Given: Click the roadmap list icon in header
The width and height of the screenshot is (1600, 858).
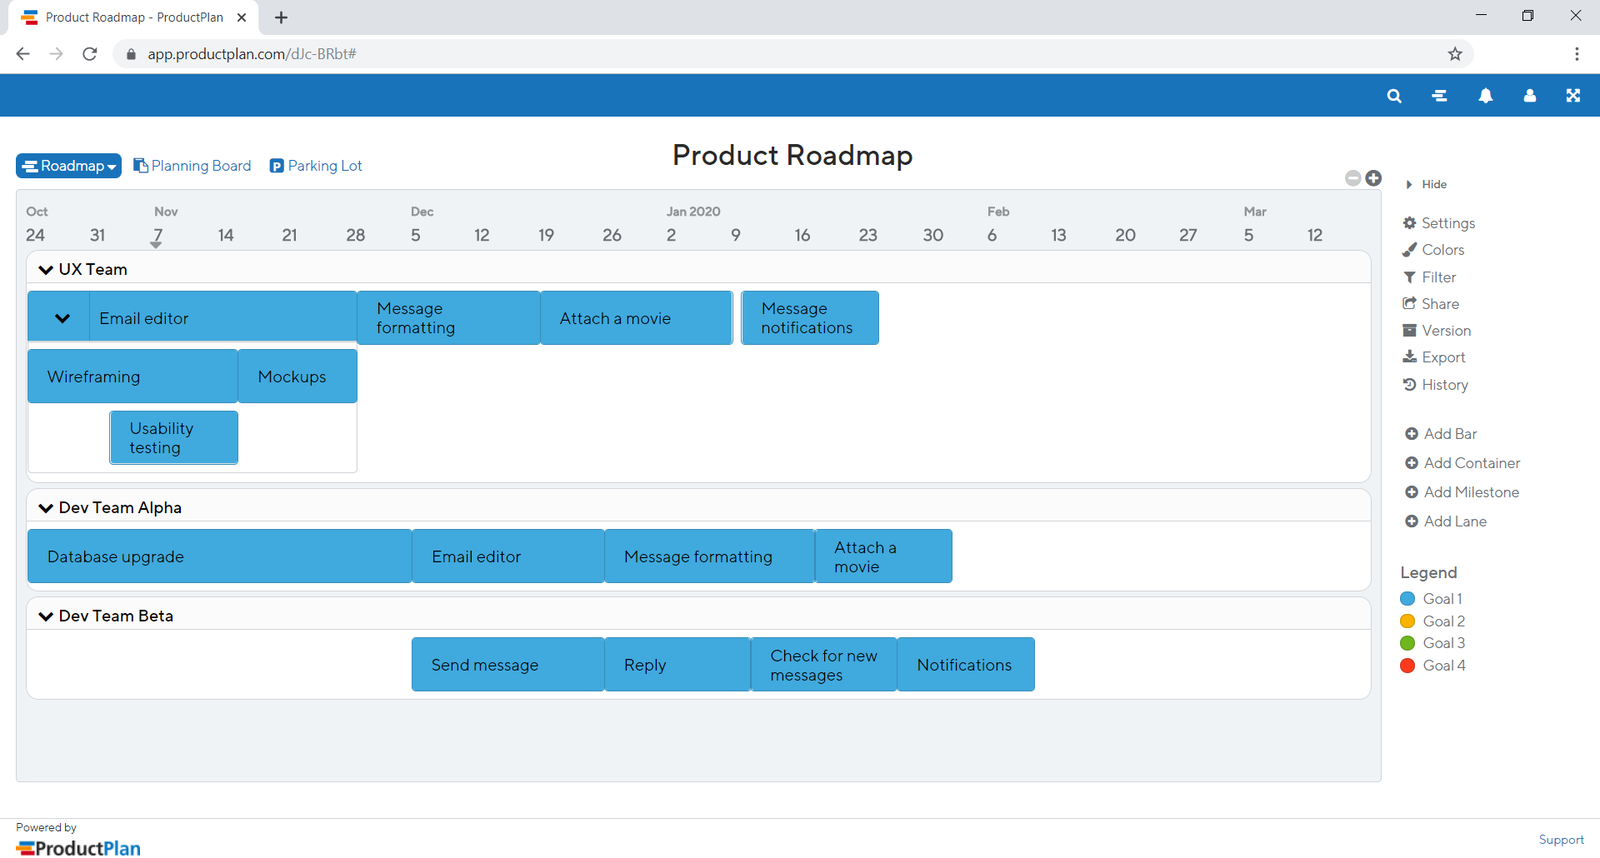Looking at the screenshot, I should click(x=1439, y=96).
